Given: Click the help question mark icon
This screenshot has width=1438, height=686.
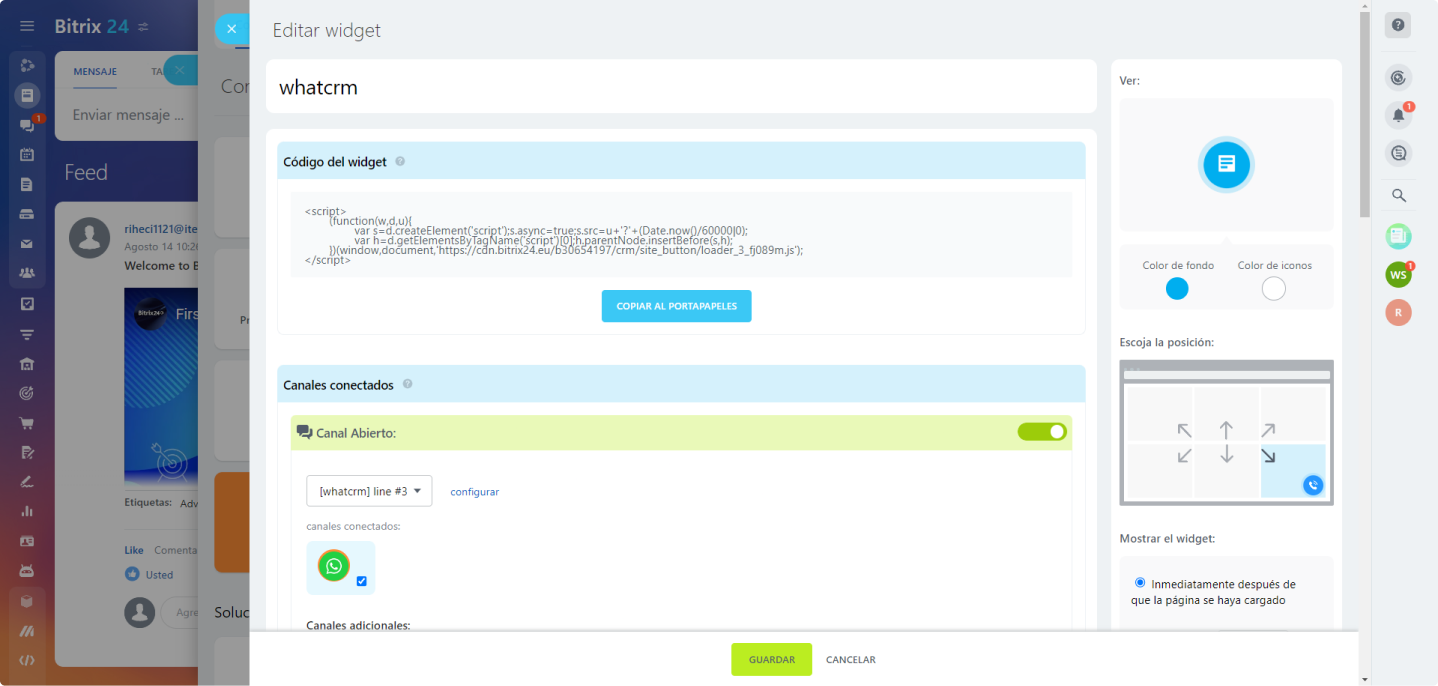Looking at the screenshot, I should click(x=1398, y=26).
